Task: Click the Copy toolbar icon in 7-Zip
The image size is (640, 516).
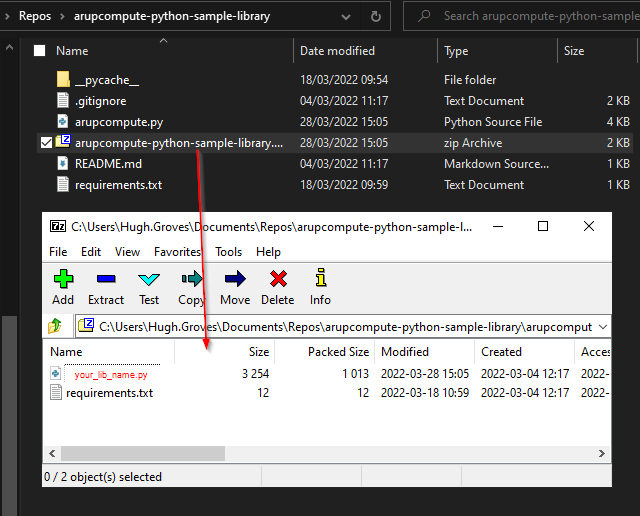Action: tap(191, 279)
